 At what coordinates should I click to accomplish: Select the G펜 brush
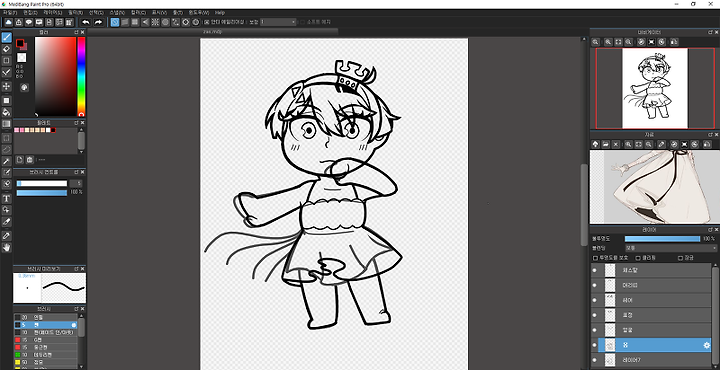(45, 340)
